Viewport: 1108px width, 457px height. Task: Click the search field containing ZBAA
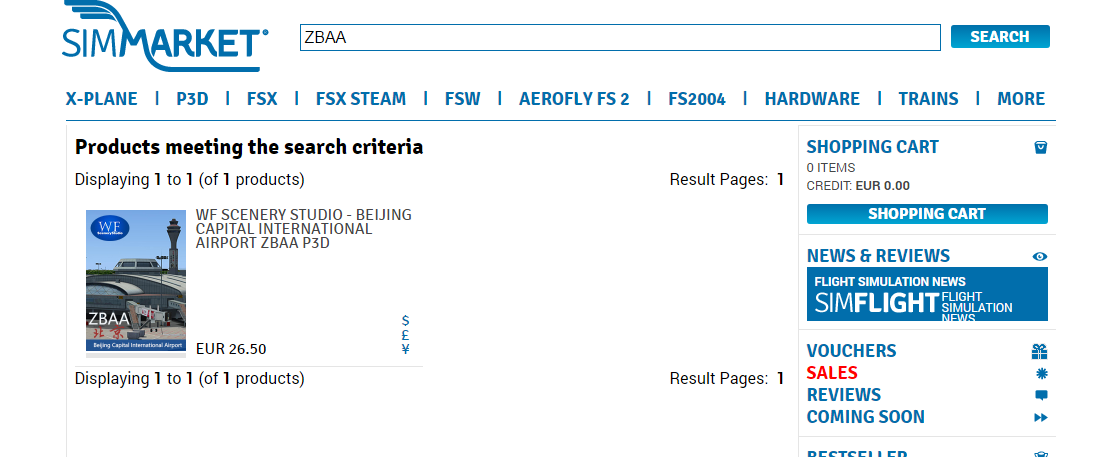[x=620, y=38]
